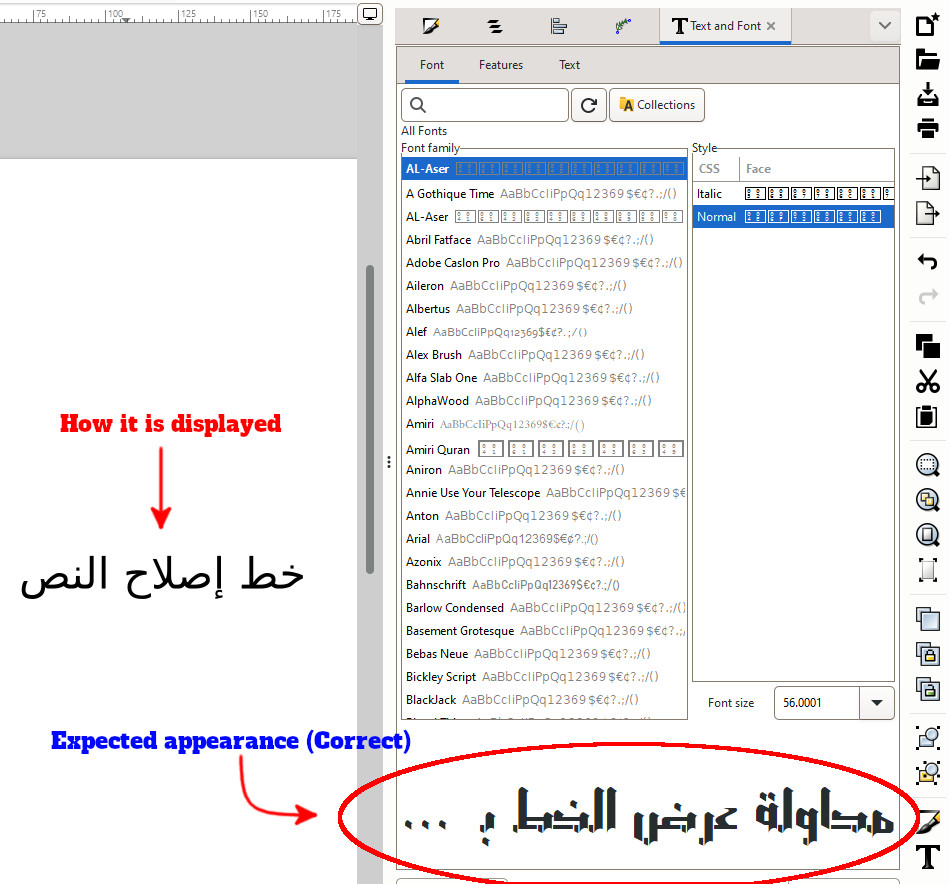The width and height of the screenshot is (950, 884).
Task: Click the Import icon
Action: tap(928, 179)
